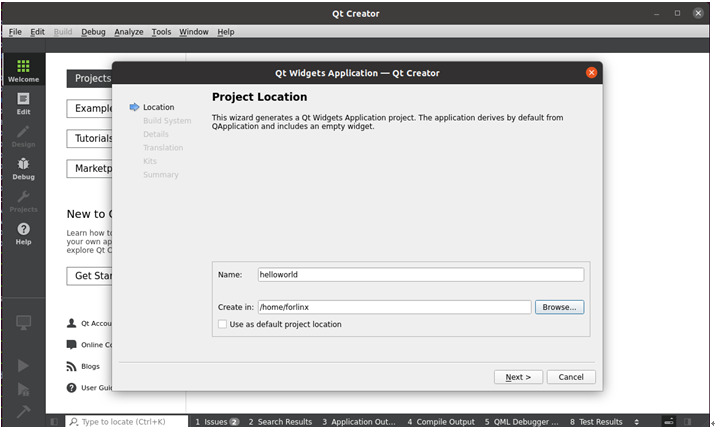The width and height of the screenshot is (715, 430).
Task: Expand the output panes selector arrows
Action: click(x=637, y=422)
